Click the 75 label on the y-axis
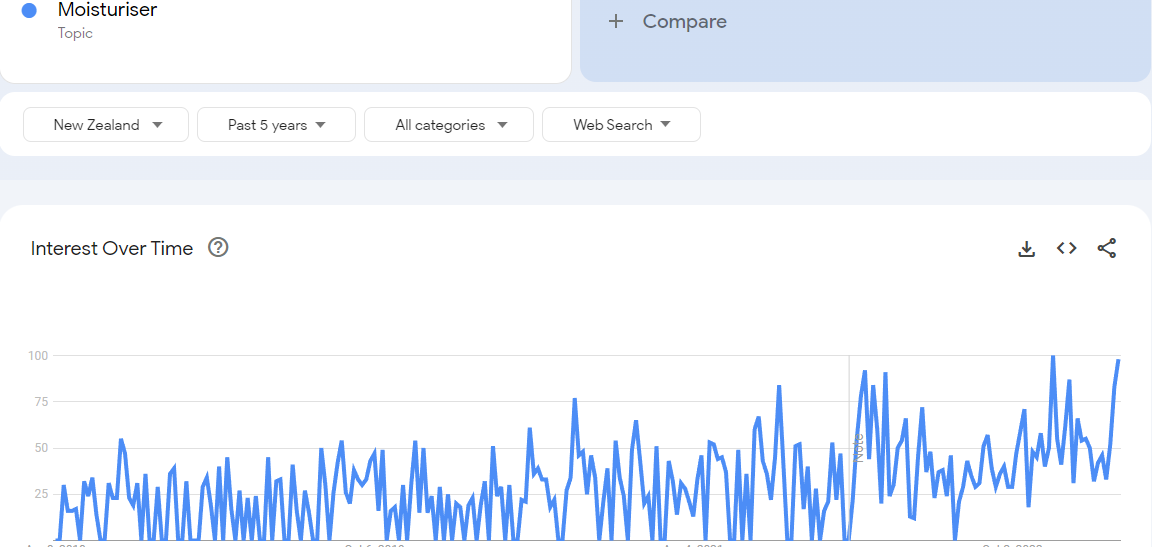This screenshot has height=547, width=1152. tap(41, 402)
